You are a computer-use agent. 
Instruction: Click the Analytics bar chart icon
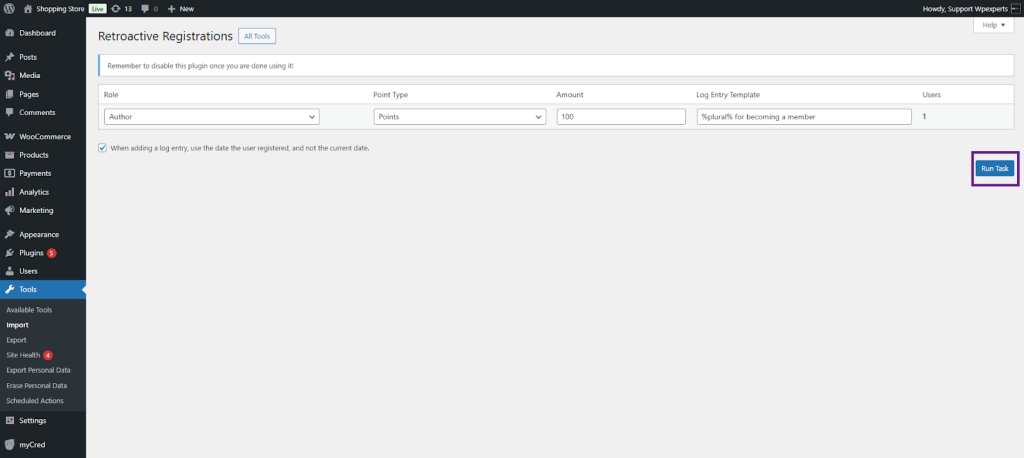(x=9, y=192)
